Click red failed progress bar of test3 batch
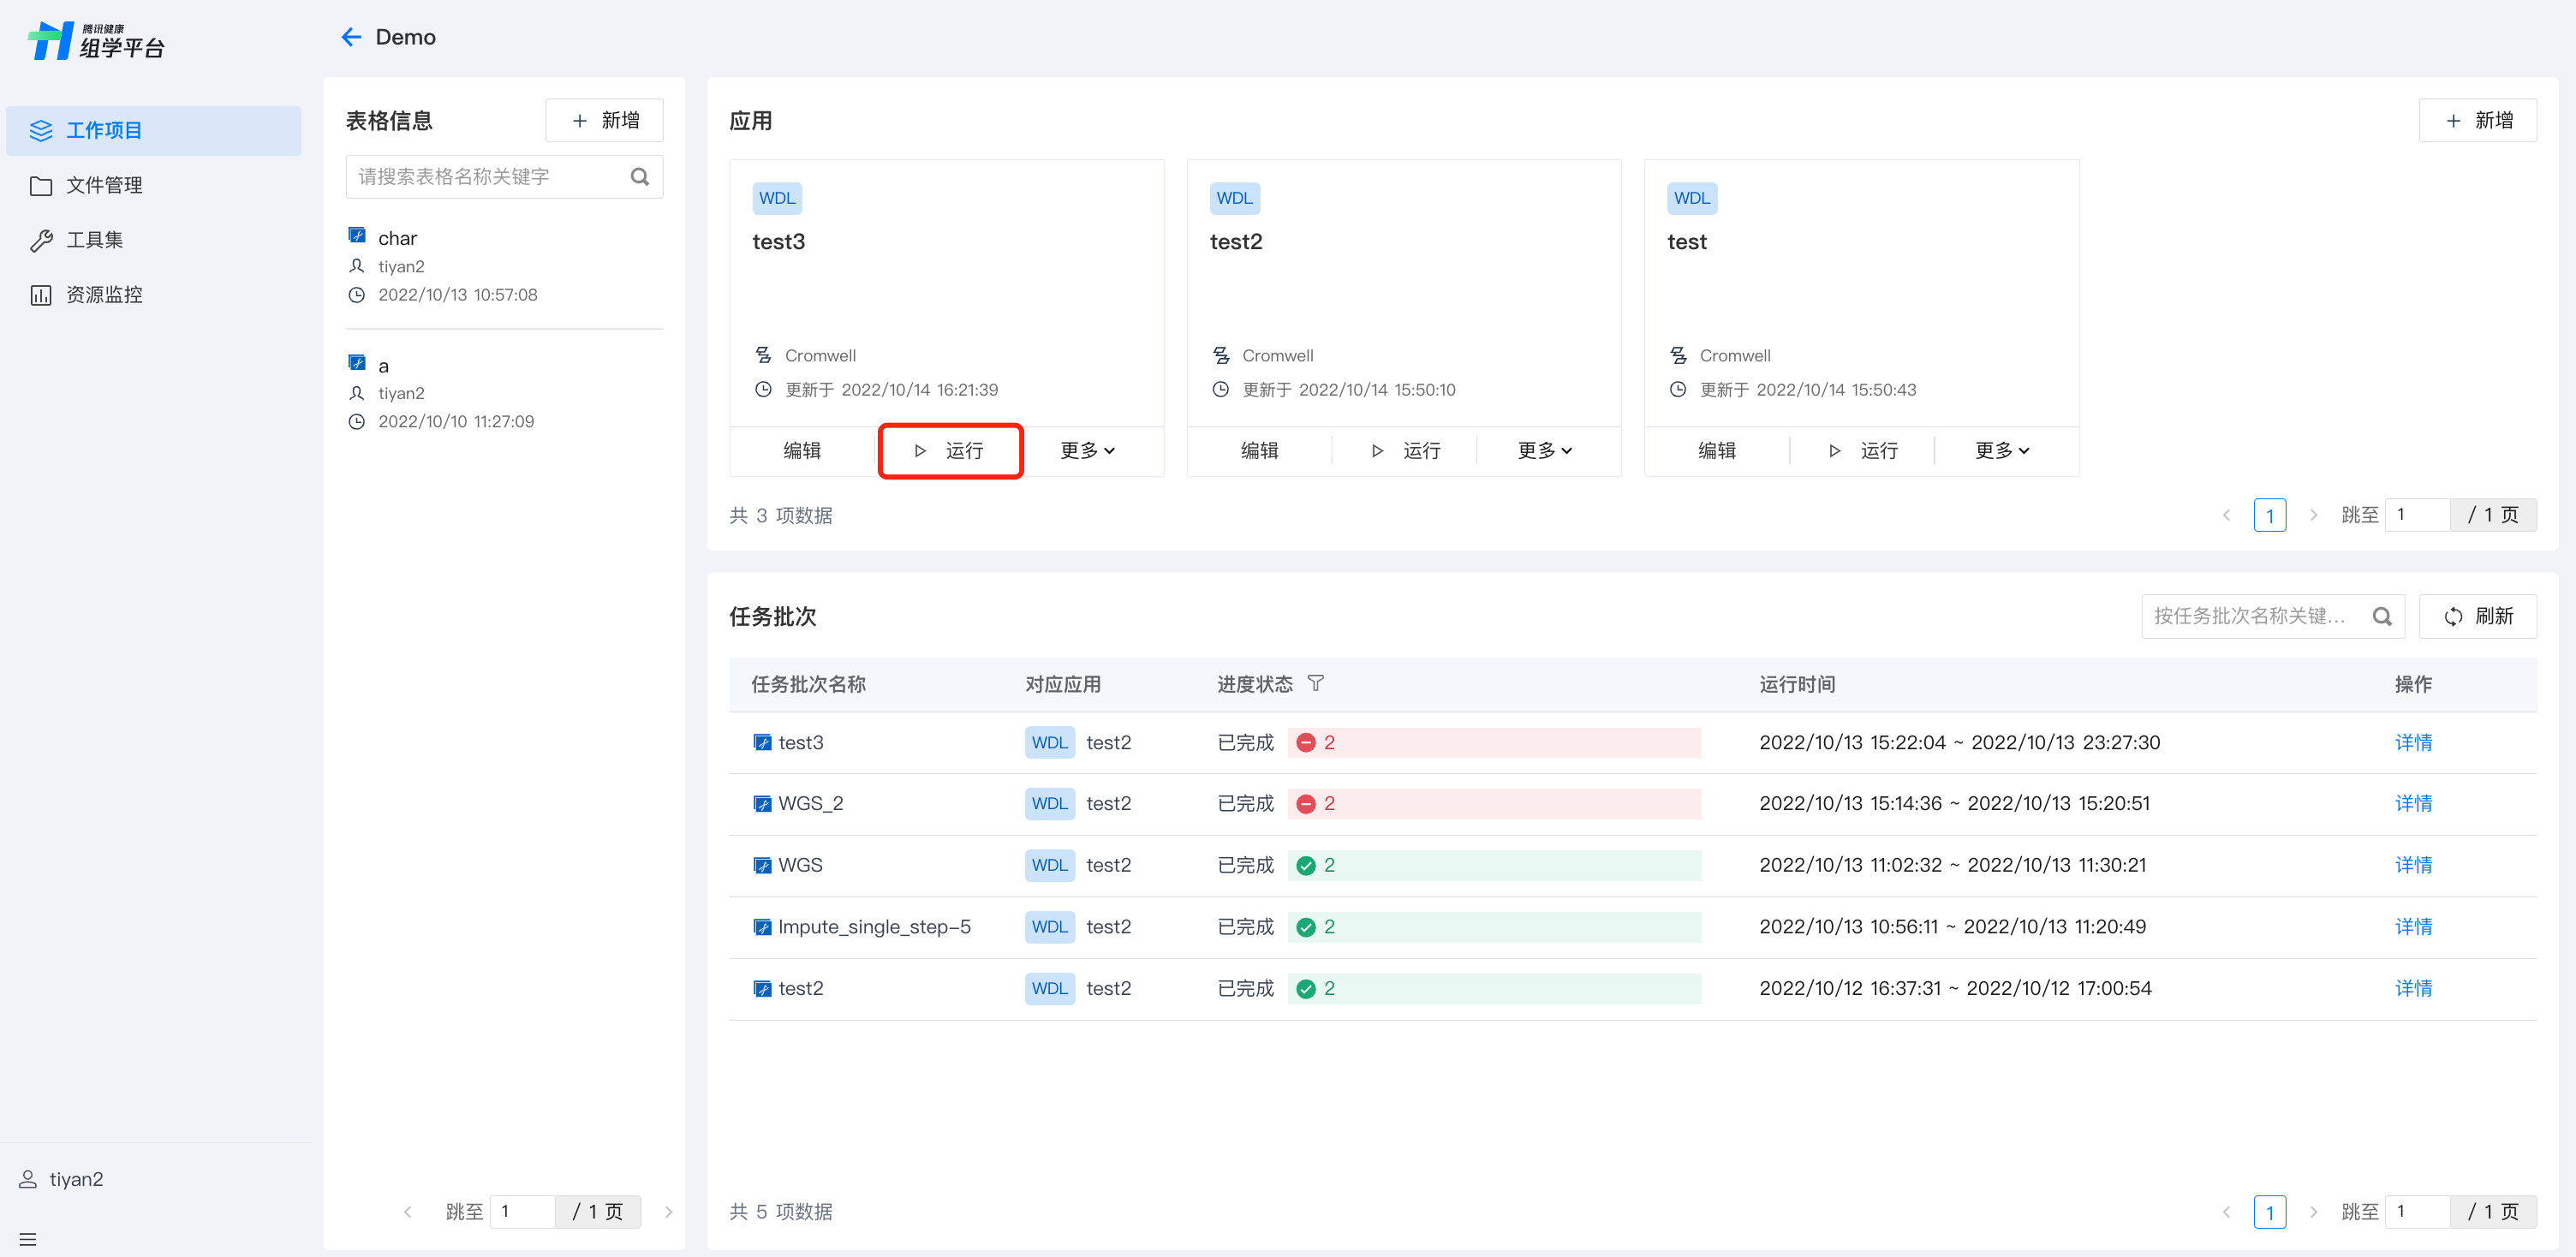Screen dimensions: 2576x1257 tap(1494, 742)
